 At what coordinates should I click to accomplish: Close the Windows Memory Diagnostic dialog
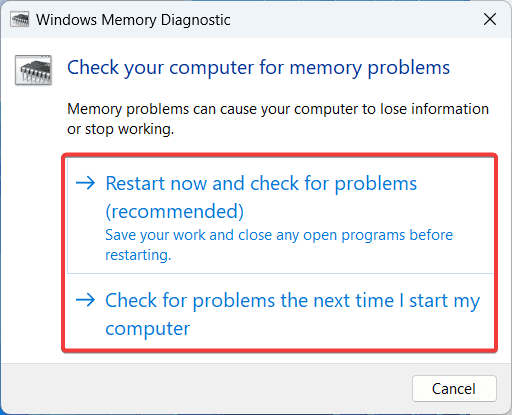[x=490, y=19]
